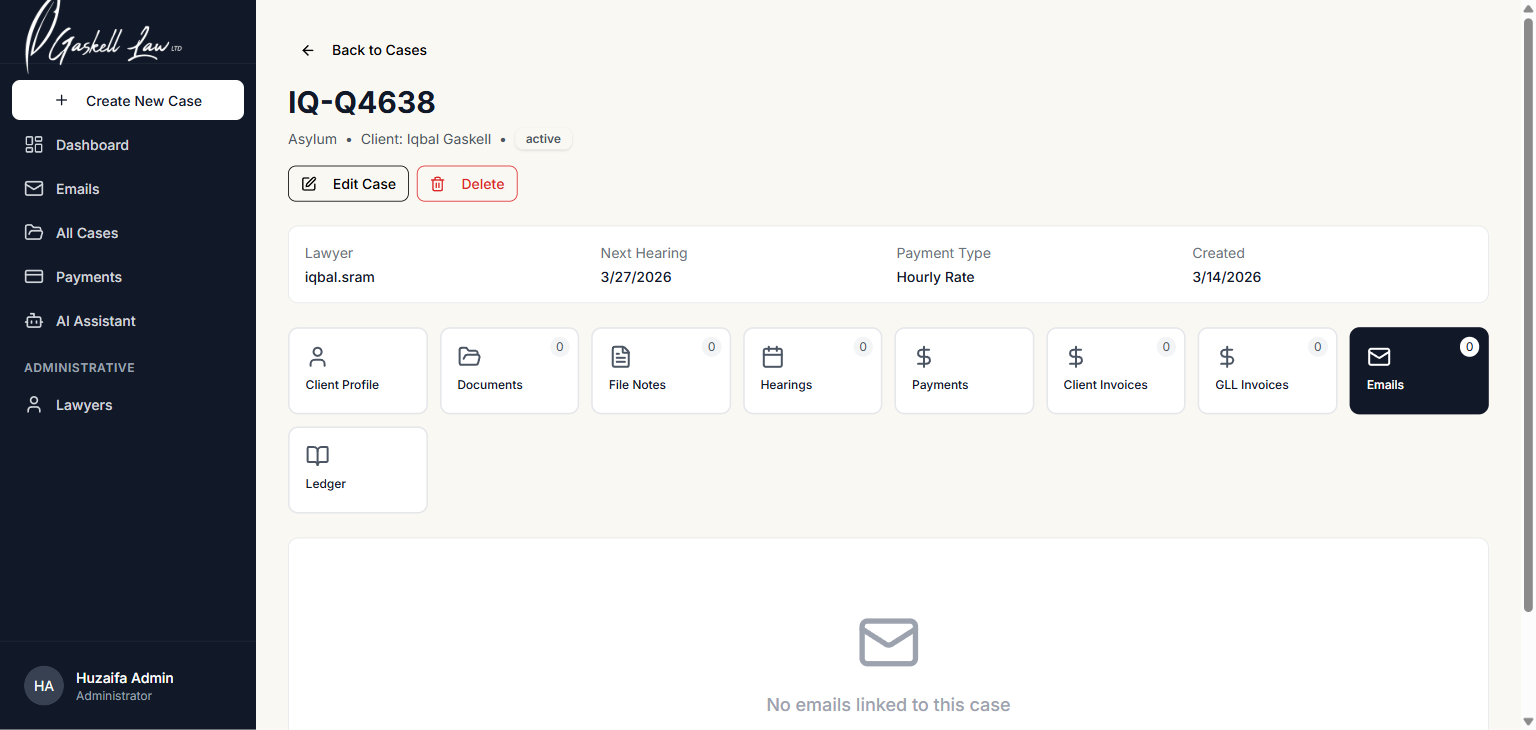Click the back arrow near Back to Cases
The image size is (1536, 730).
307,50
